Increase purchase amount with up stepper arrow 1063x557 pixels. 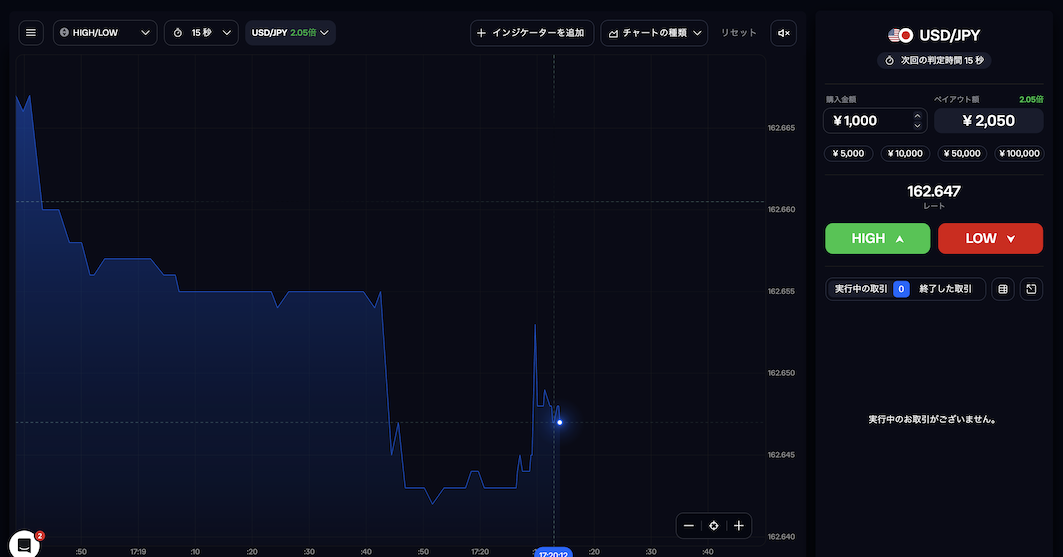click(917, 115)
